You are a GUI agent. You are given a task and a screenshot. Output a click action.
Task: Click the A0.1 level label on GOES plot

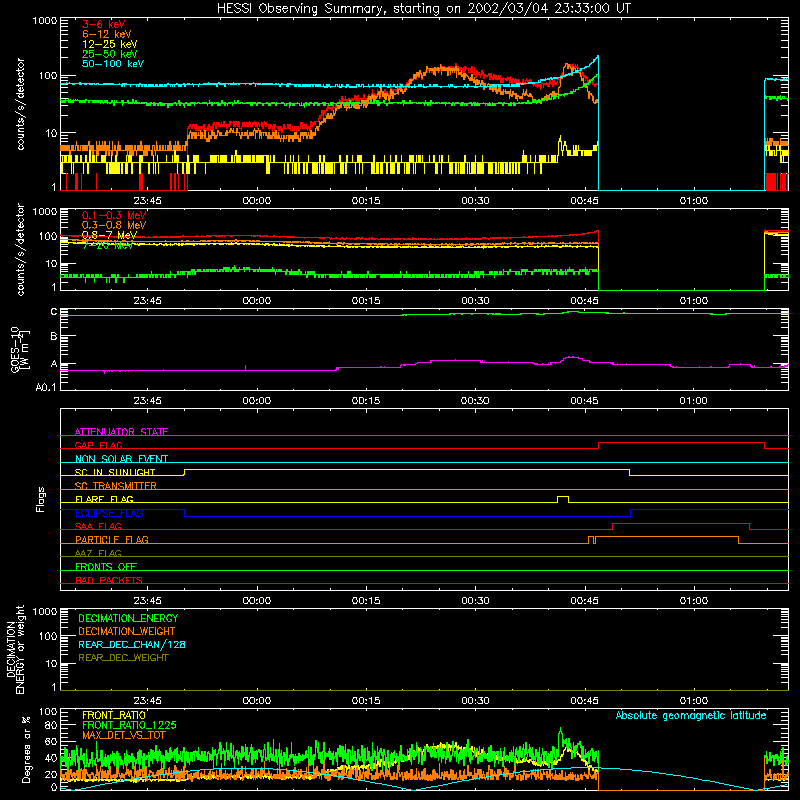[46, 387]
